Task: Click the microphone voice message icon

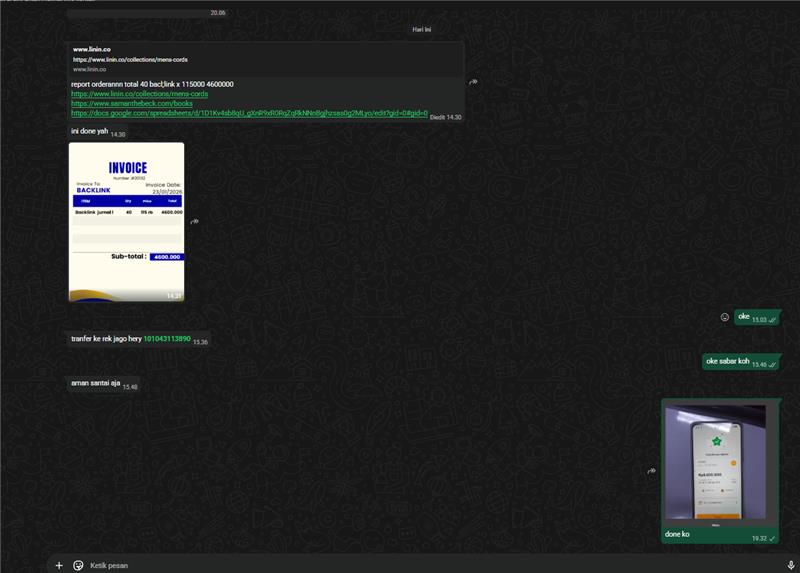Action: pyautogui.click(x=791, y=565)
